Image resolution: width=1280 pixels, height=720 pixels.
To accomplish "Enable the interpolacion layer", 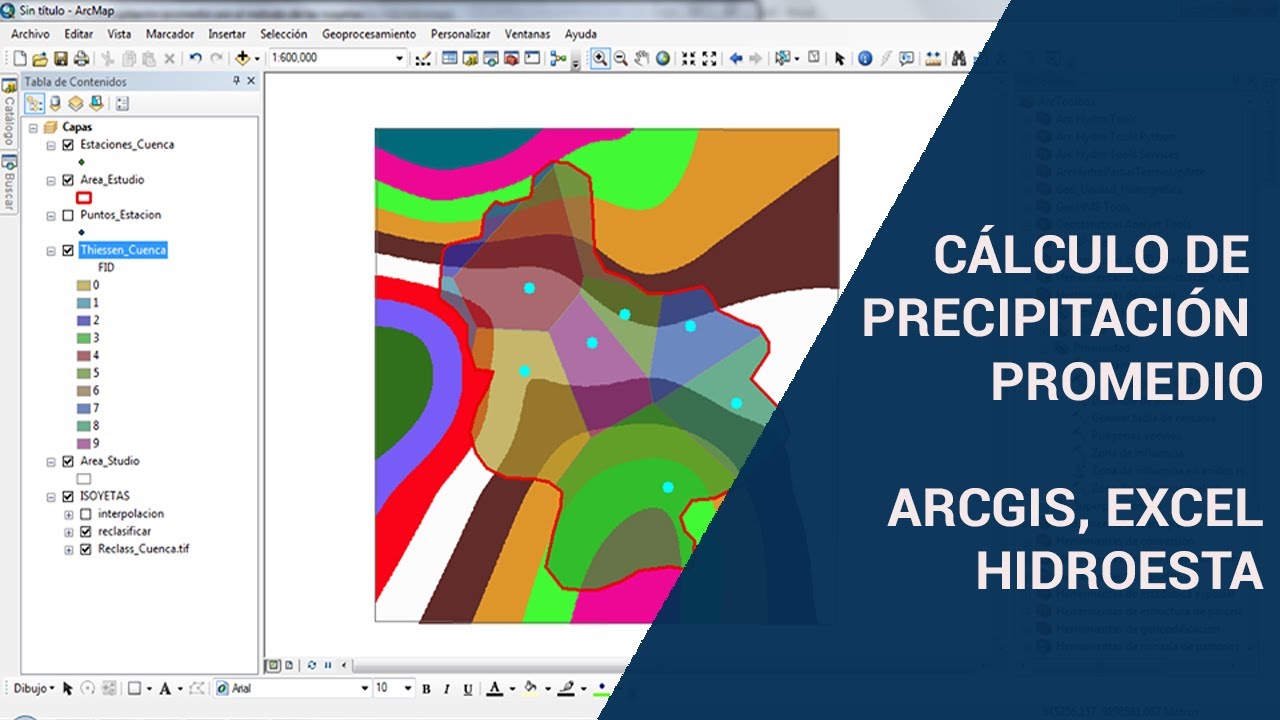I will click(86, 514).
